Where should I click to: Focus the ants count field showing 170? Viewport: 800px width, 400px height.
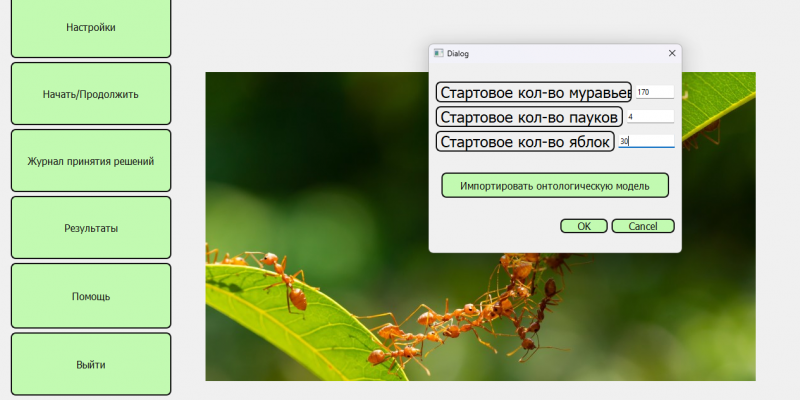tap(654, 92)
